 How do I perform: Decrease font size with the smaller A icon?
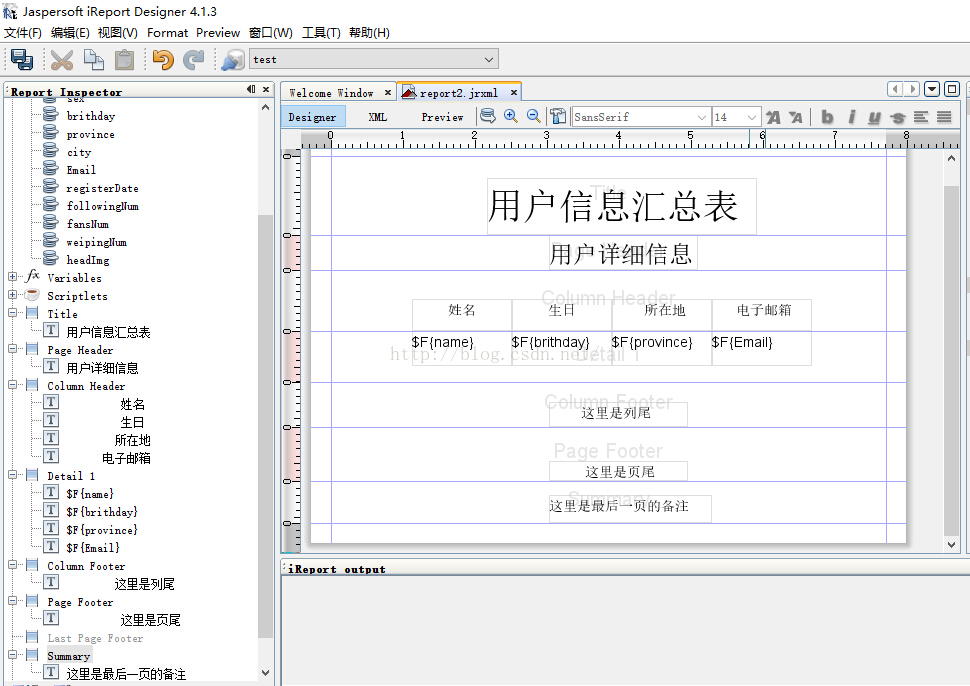coord(796,117)
